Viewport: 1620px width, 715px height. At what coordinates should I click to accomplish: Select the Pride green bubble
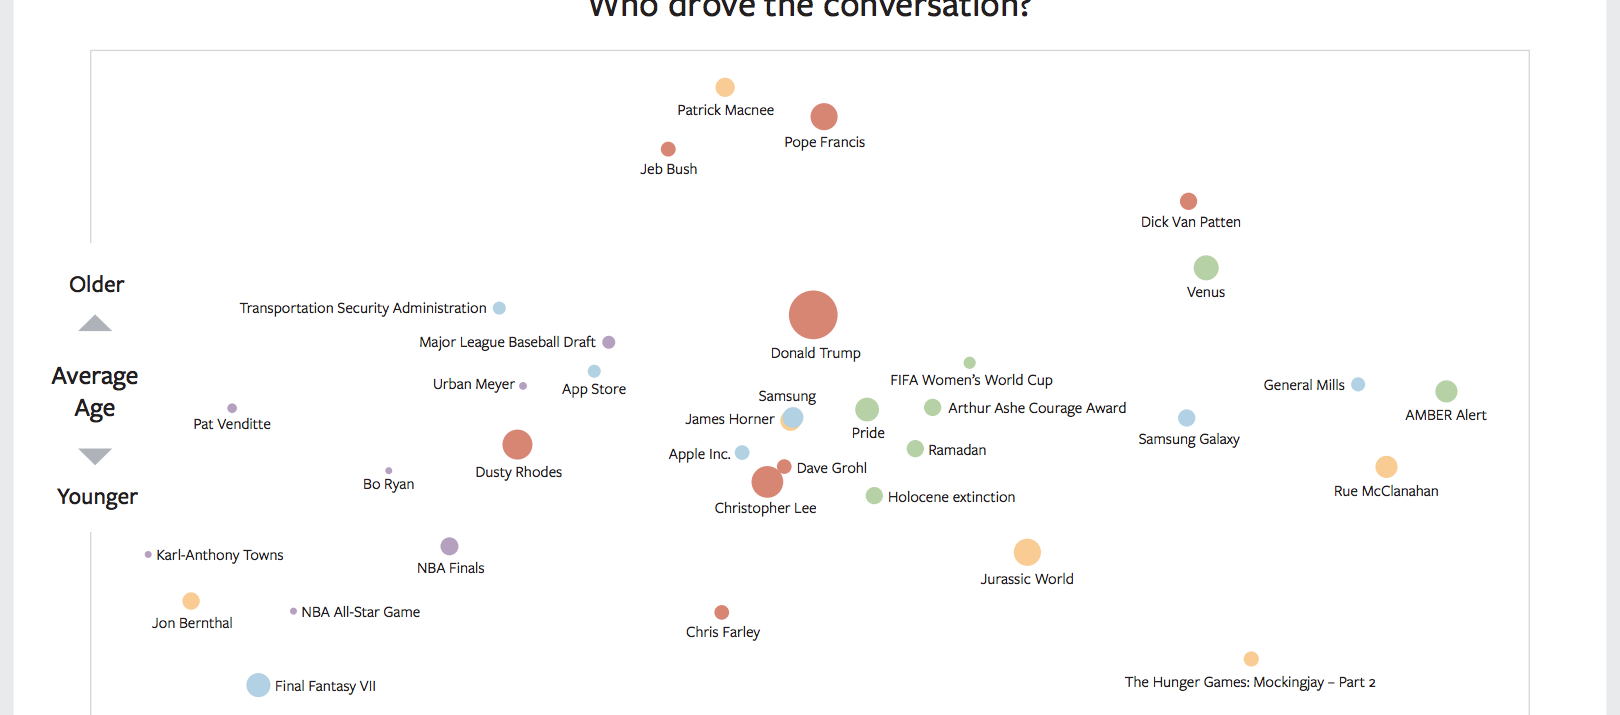867,409
